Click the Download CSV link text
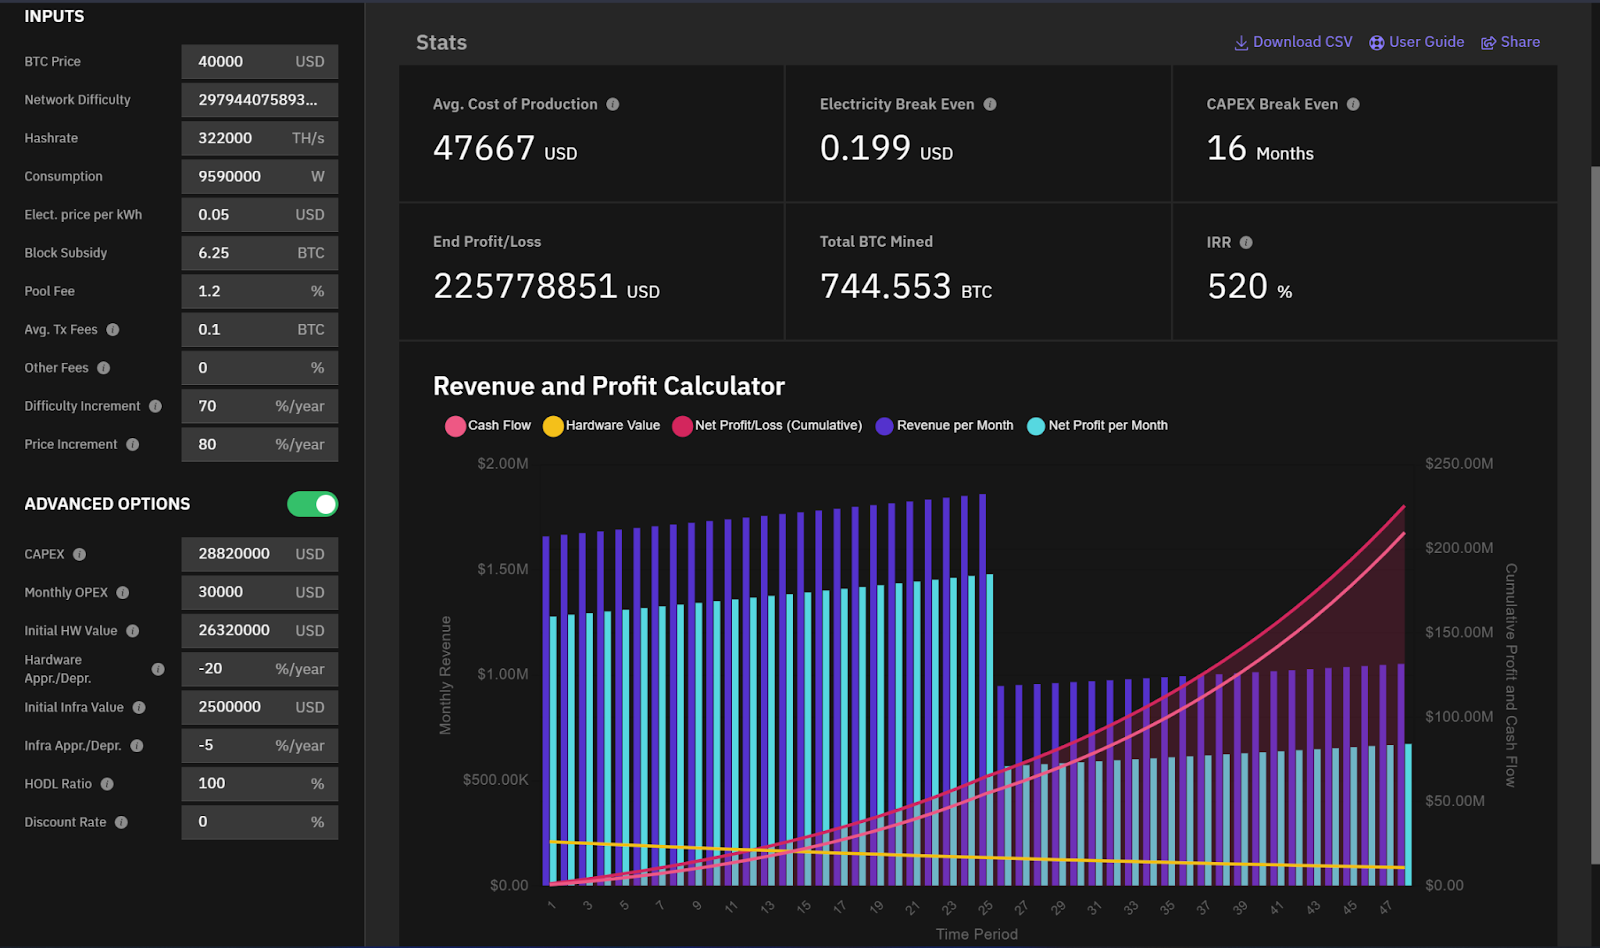Screen dimensions: 1600x948 1303,42
